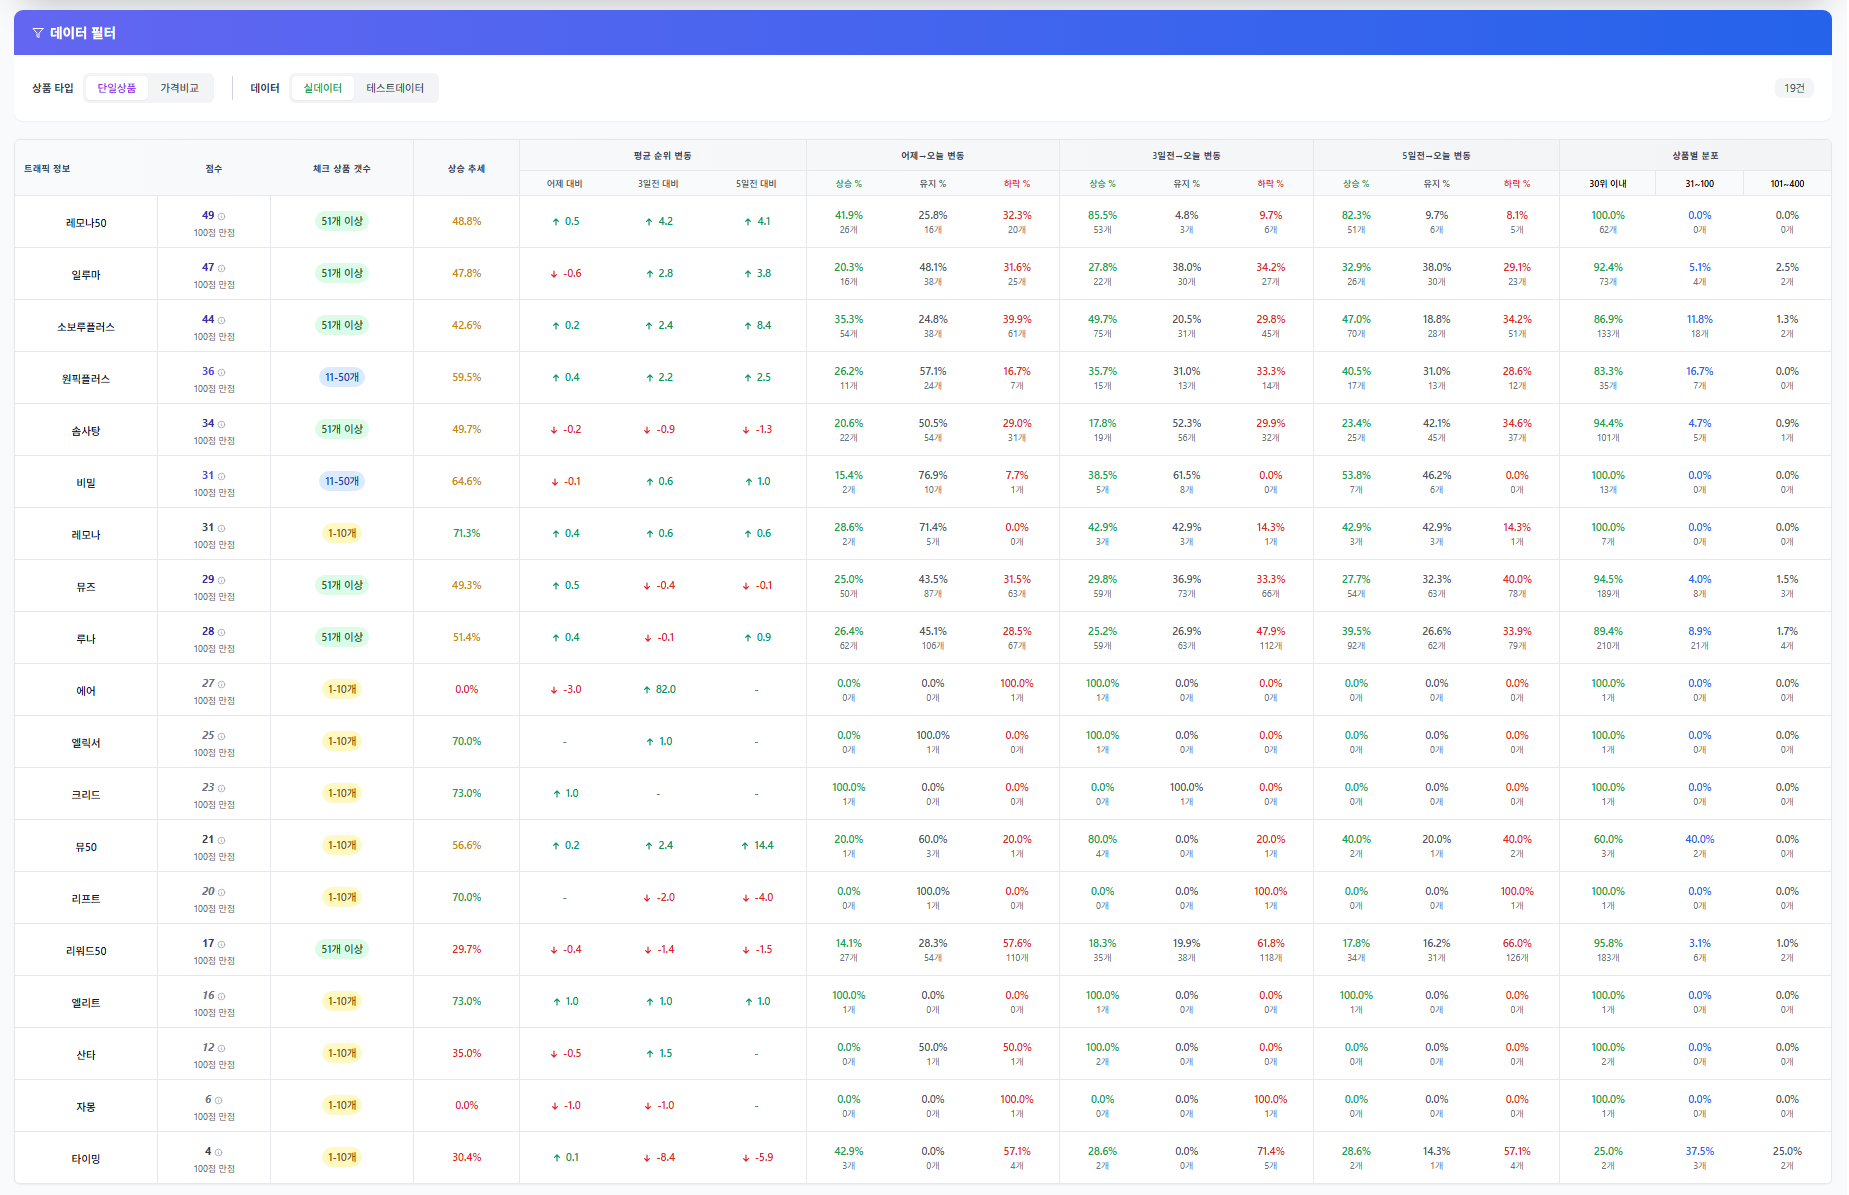The height and width of the screenshot is (1195, 1849).
Task: Select the 단일상품 product type option
Action: click(x=117, y=88)
